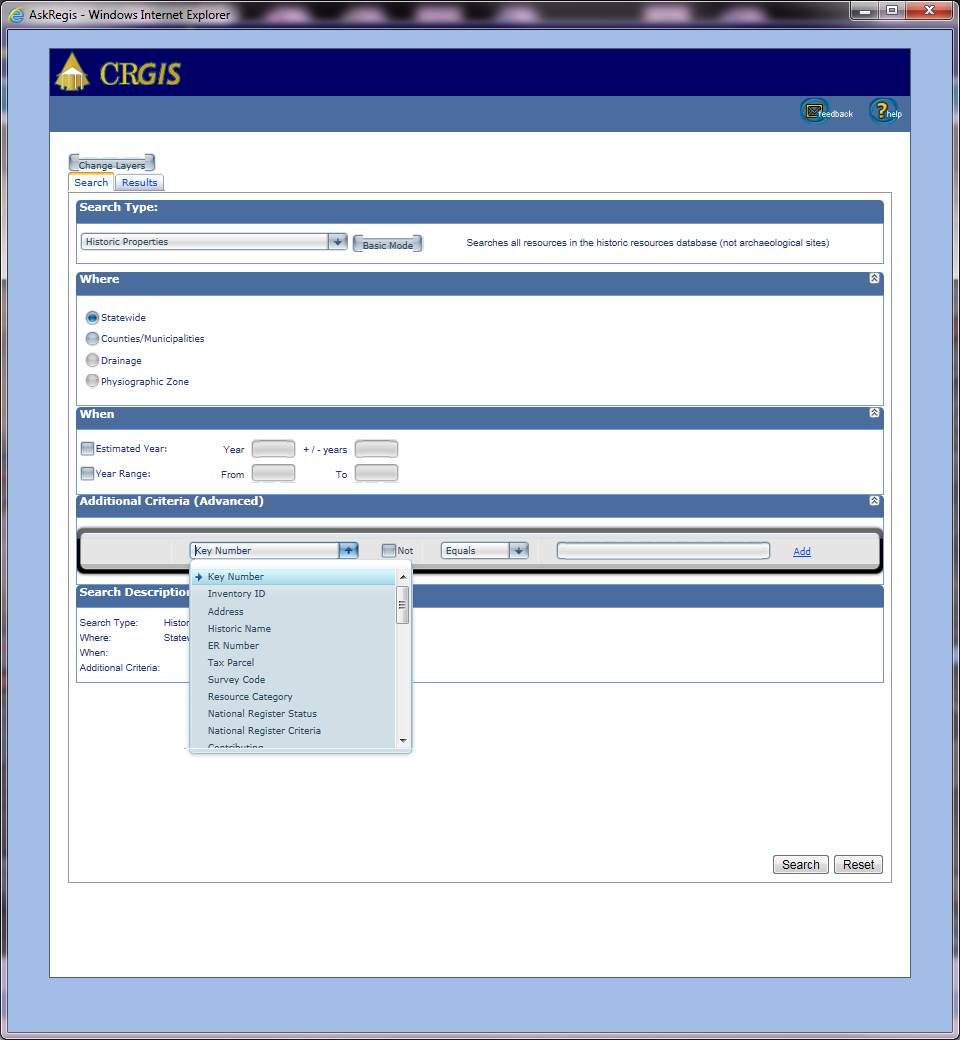Select the Statewide radio button

pyautogui.click(x=92, y=317)
